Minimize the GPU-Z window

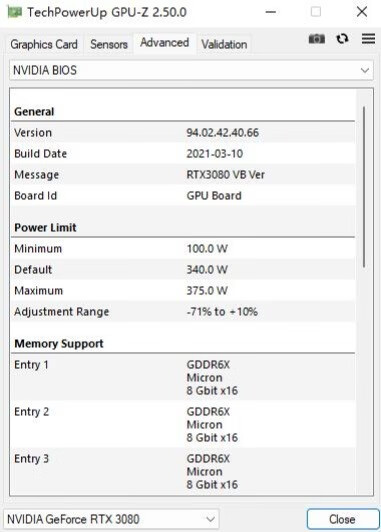[x=270, y=12]
